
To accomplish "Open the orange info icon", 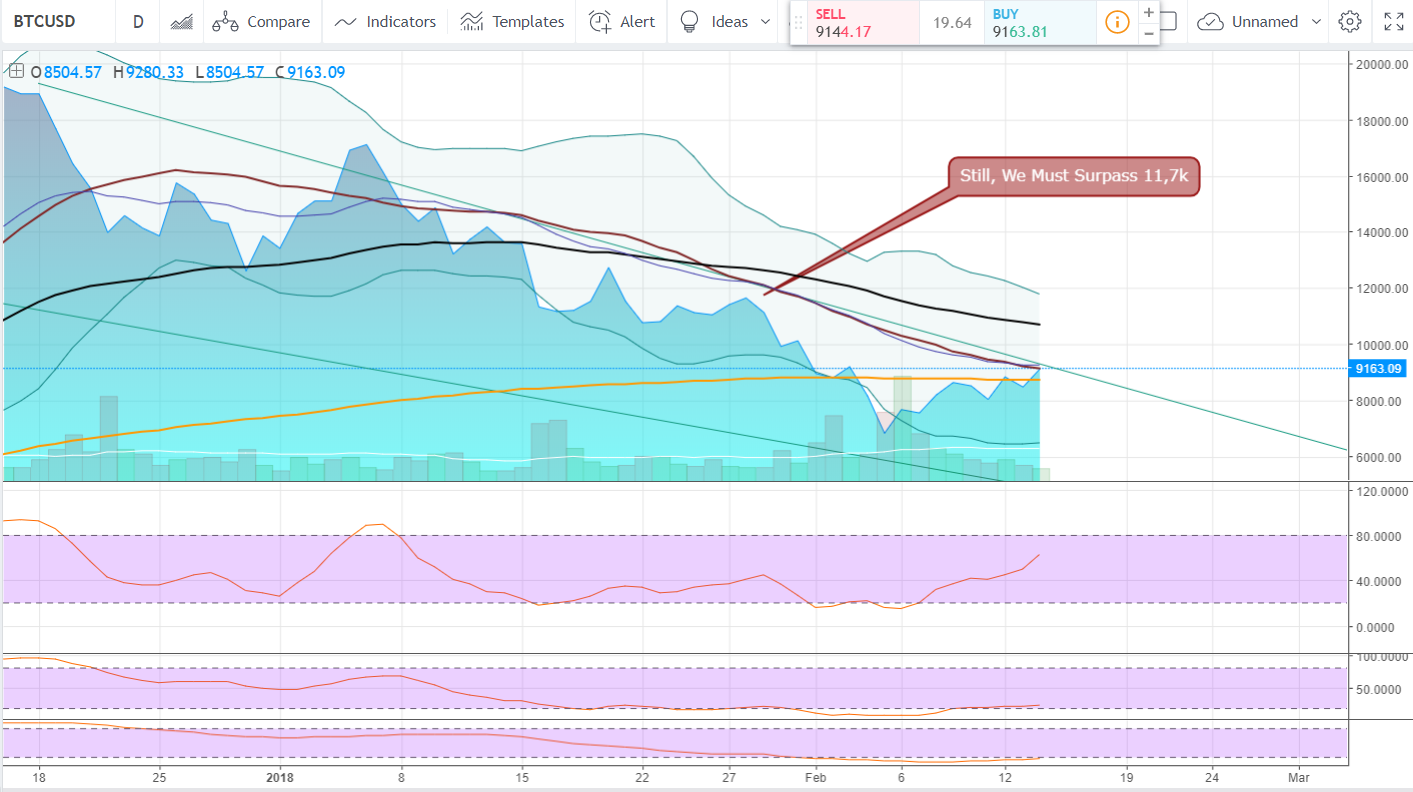I will coord(1117,22).
